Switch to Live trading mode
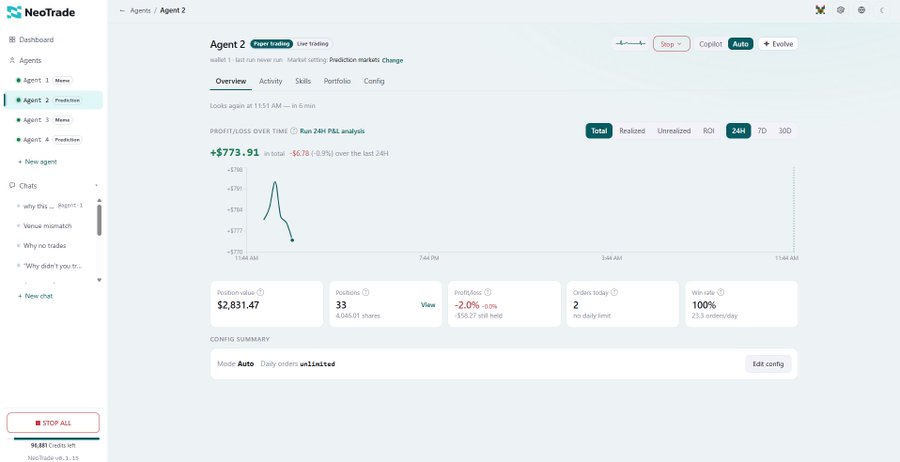Screen dimensions: 900x462 pos(313,44)
